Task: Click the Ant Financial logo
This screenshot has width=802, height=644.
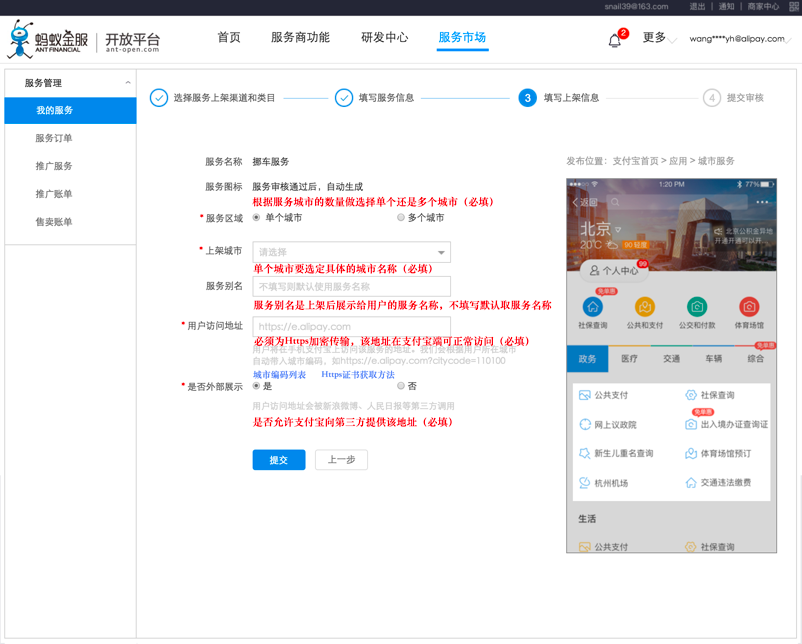Action: [x=47, y=39]
